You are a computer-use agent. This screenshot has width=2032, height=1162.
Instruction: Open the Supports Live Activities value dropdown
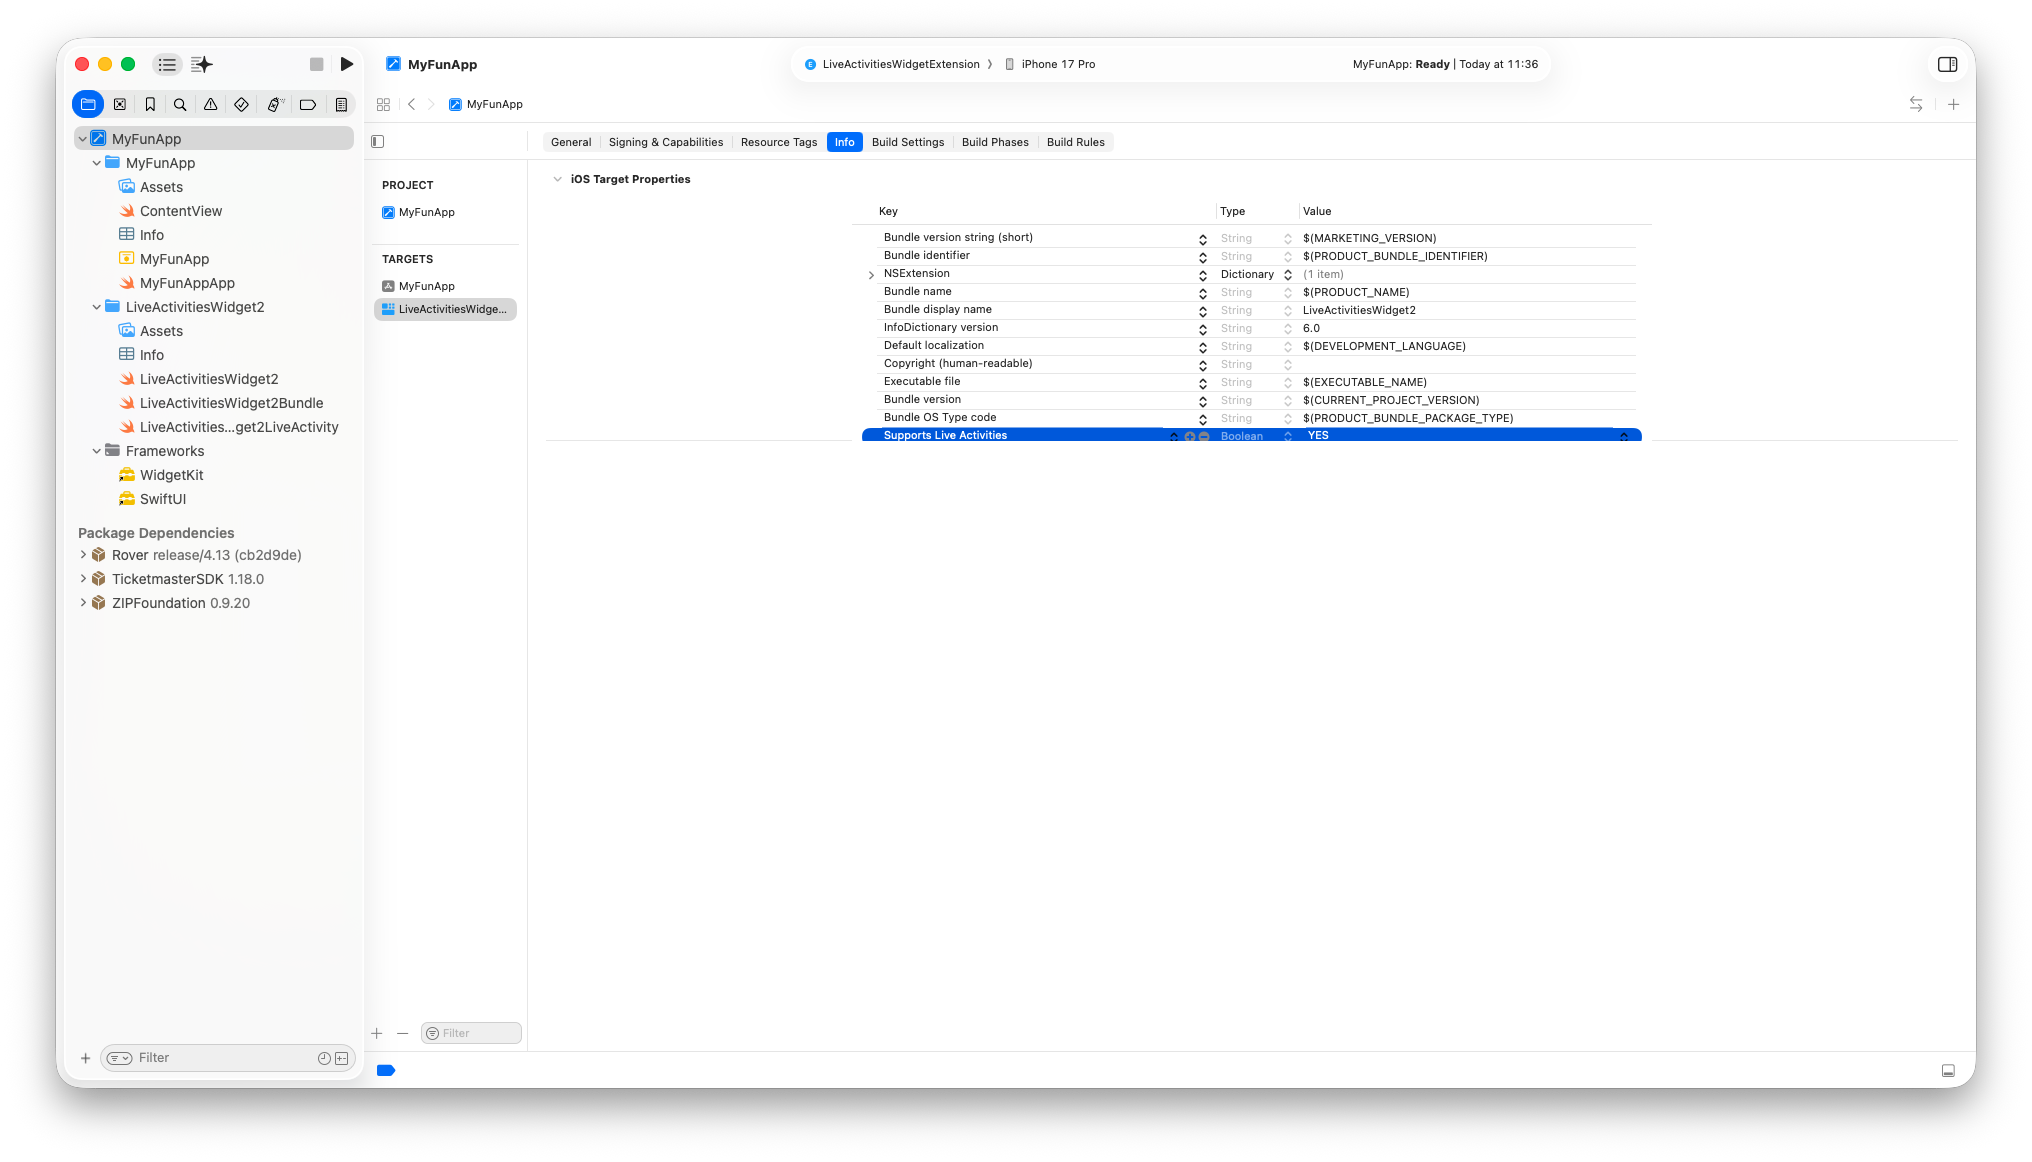(x=1624, y=435)
